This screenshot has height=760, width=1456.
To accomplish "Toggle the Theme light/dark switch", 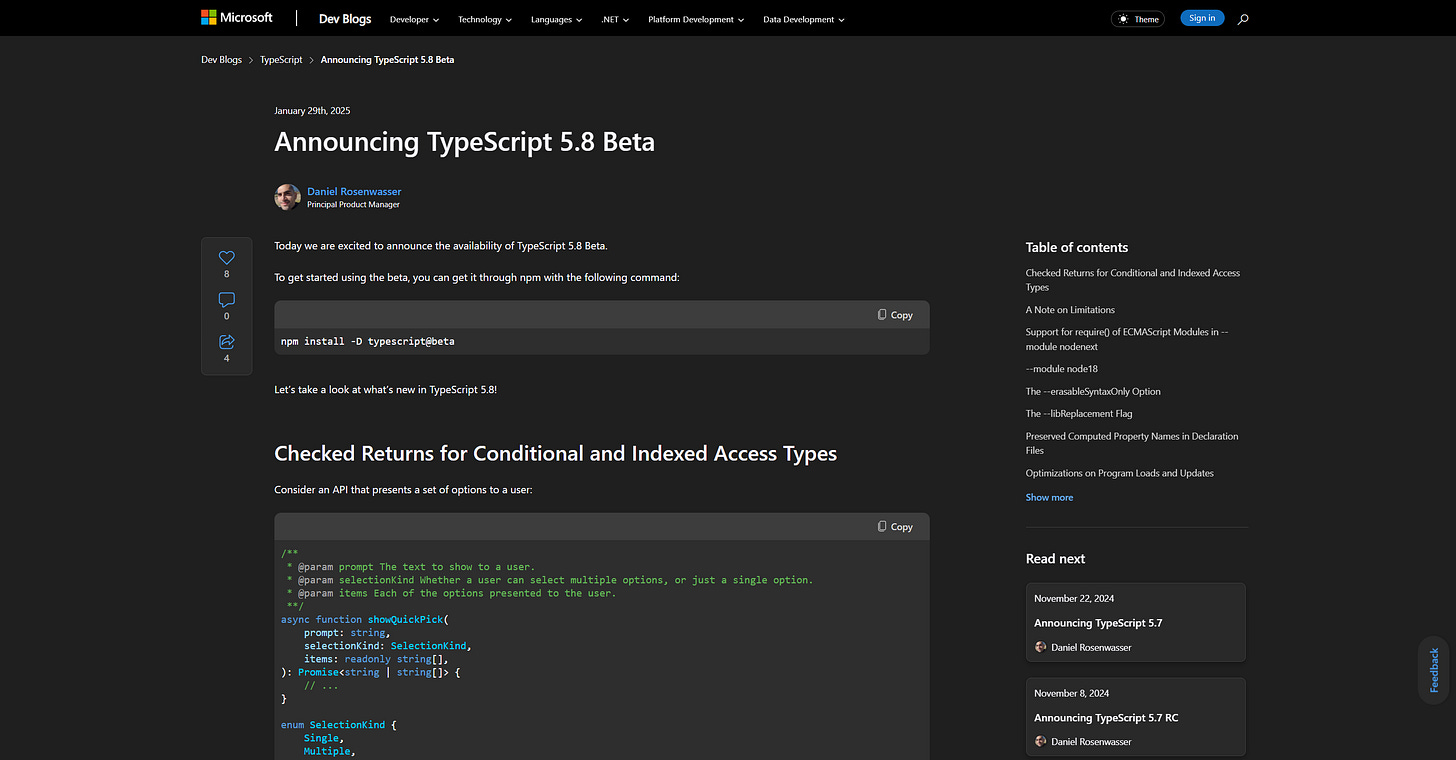I will 1138,19.
